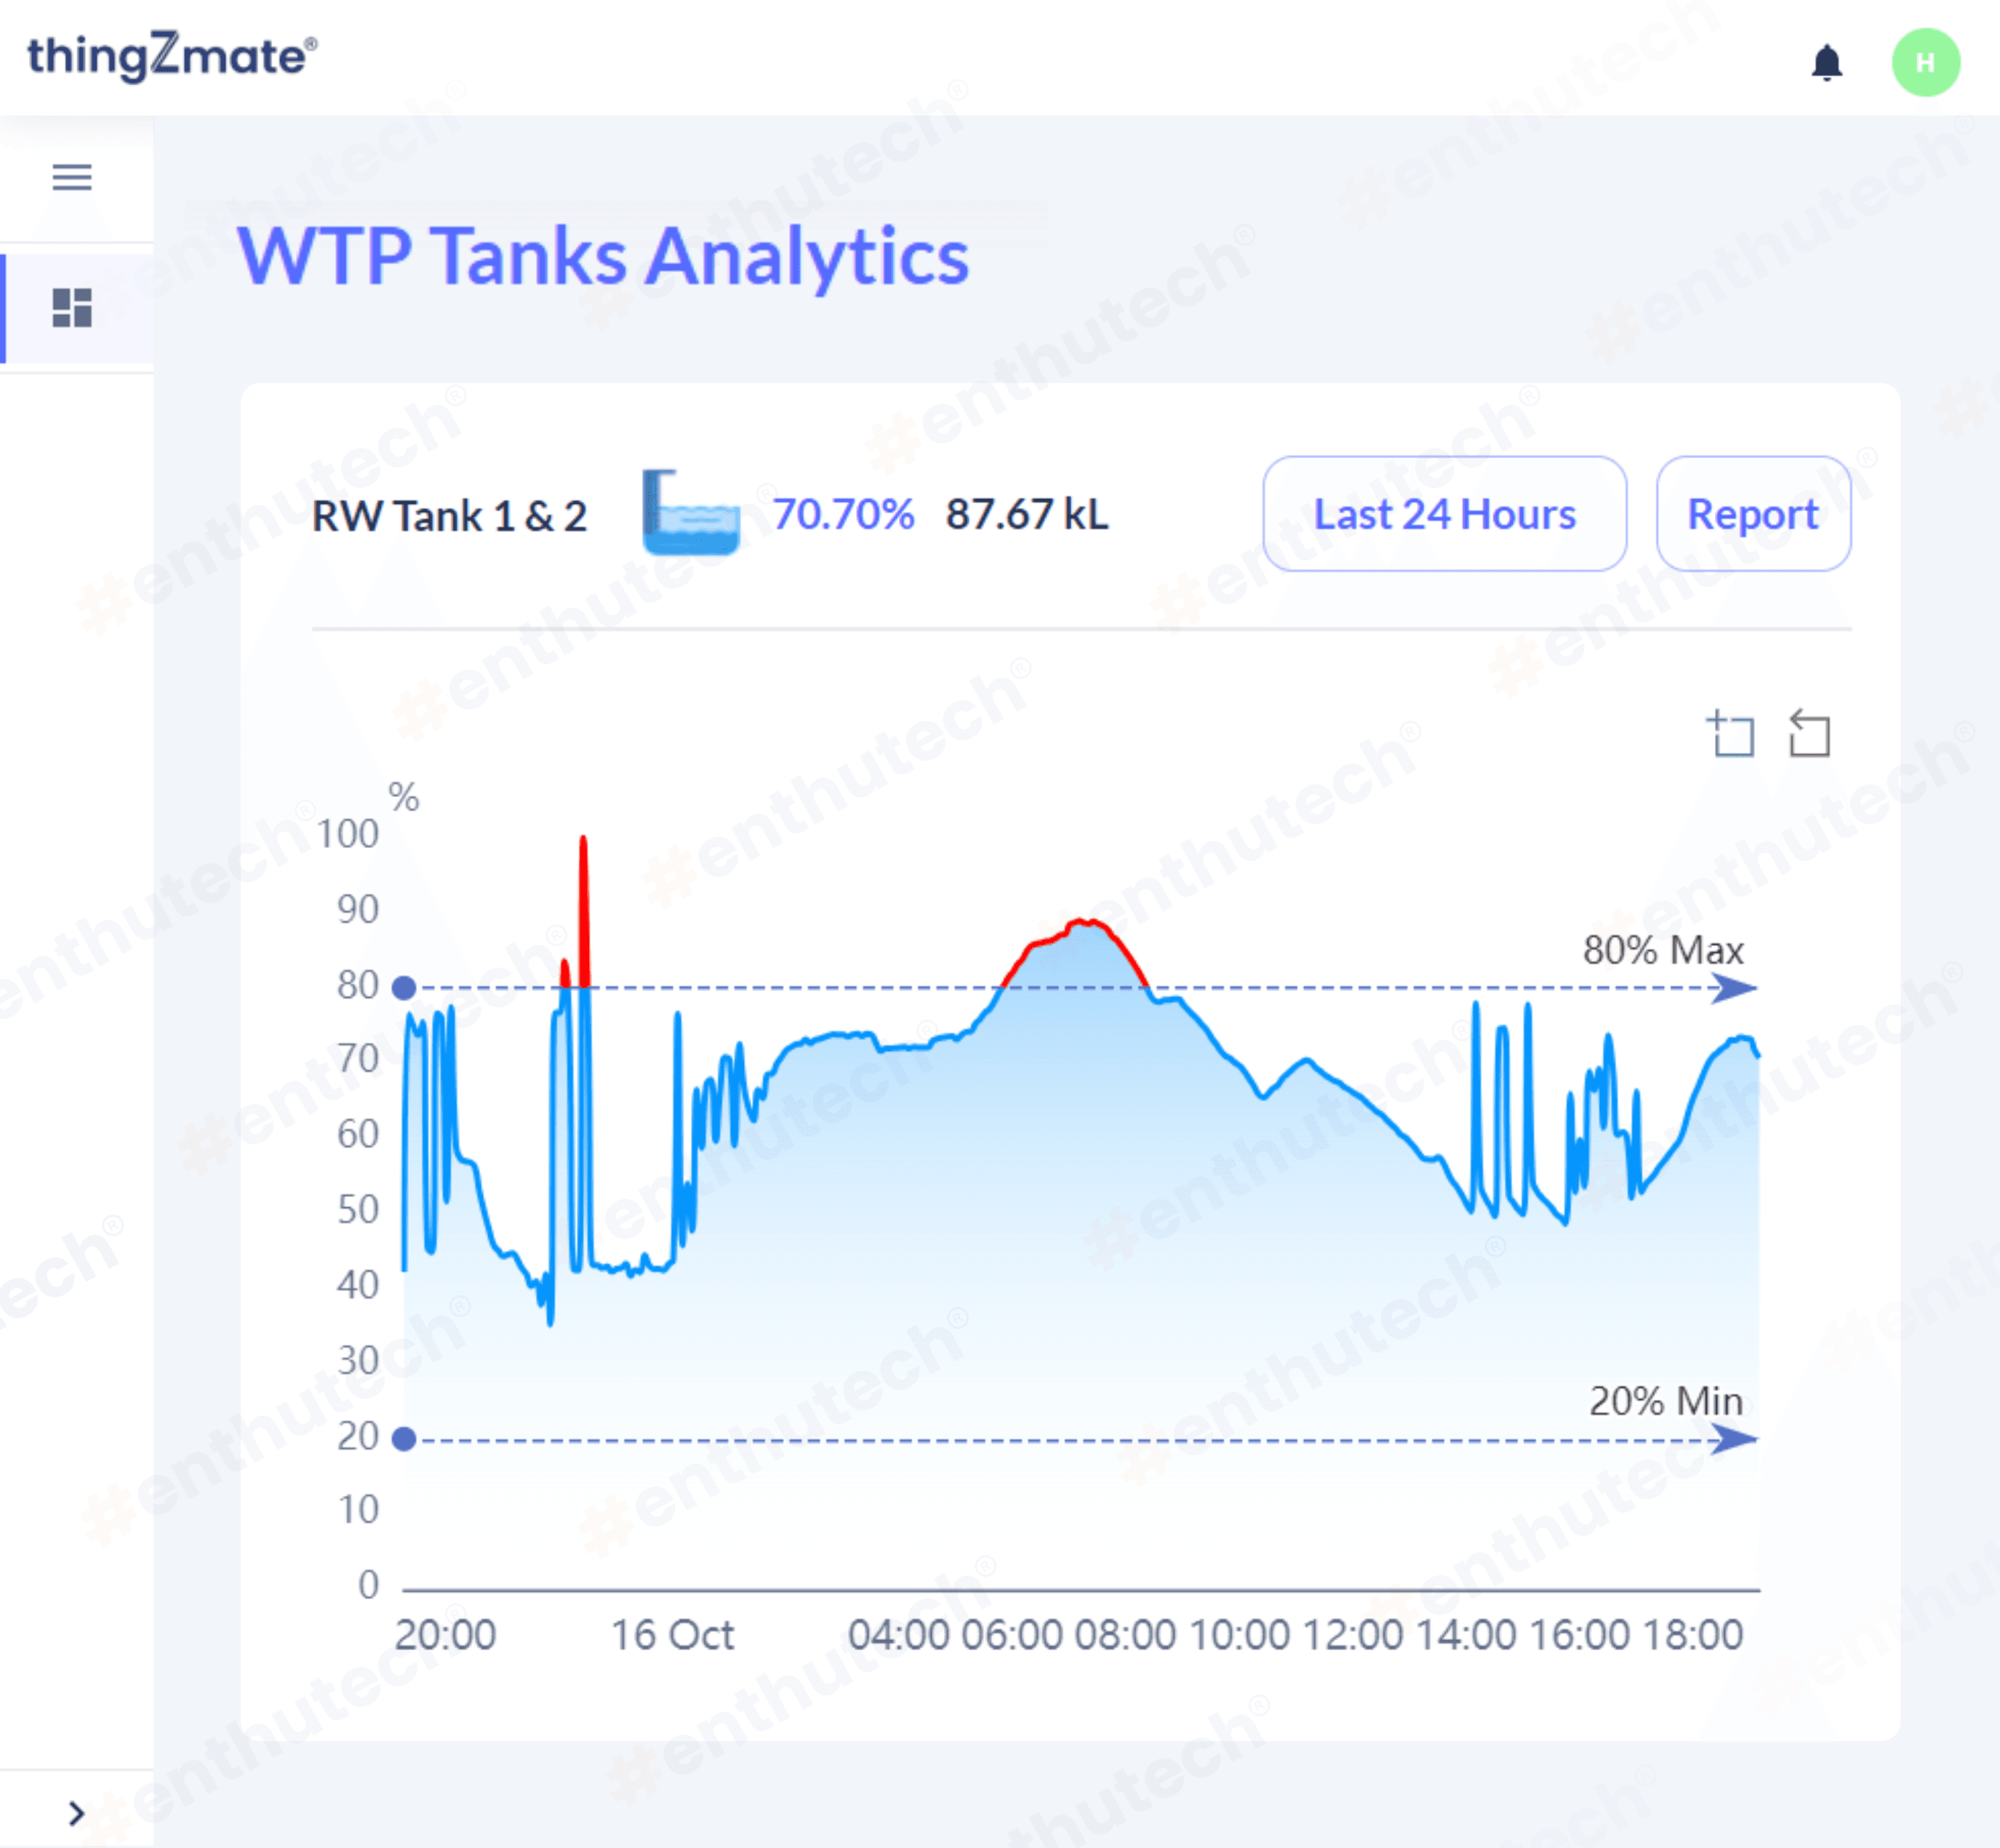
Task: Click the 20% Min threshold start dot
Action: coord(404,1439)
